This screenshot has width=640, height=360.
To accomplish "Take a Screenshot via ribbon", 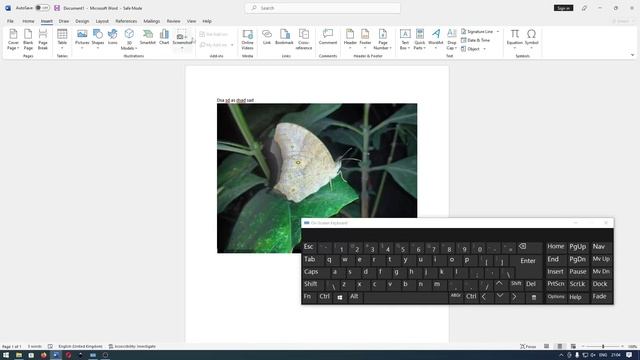I will coord(182,40).
